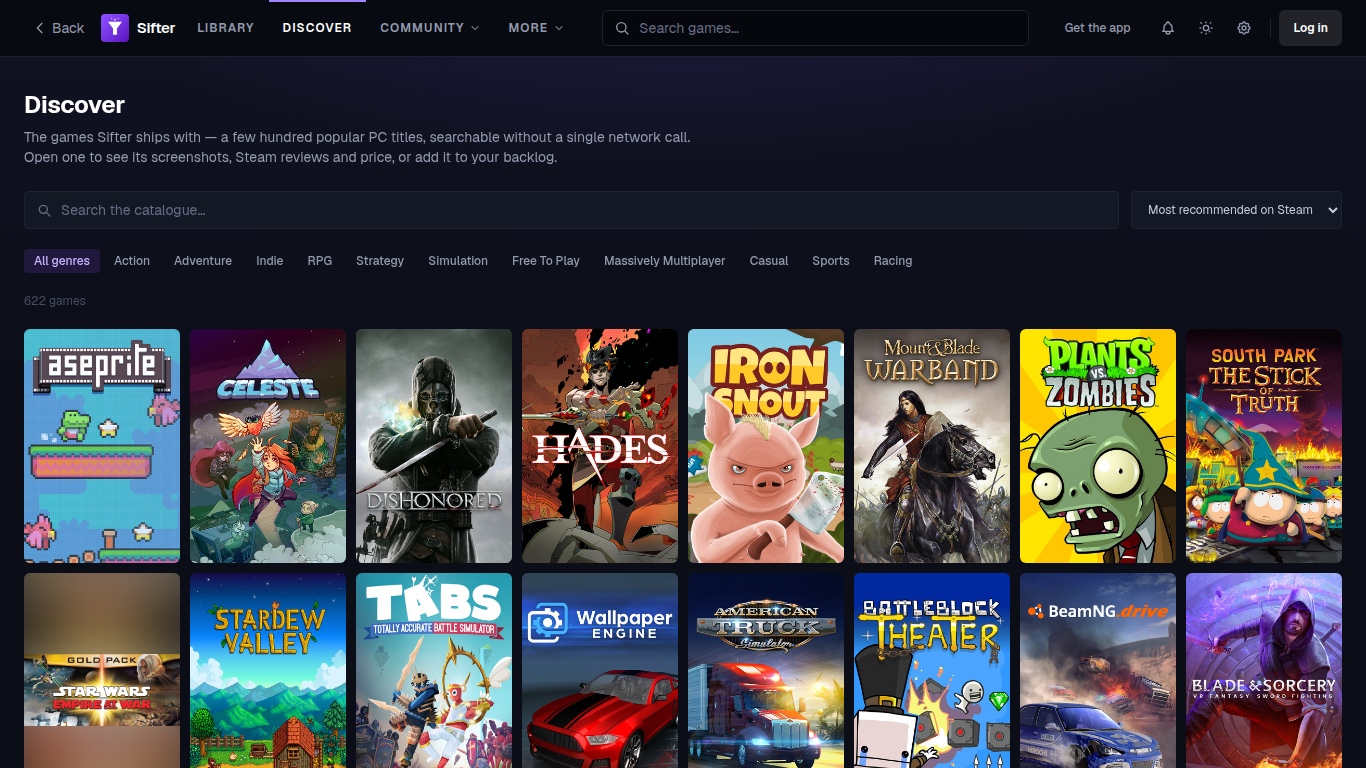Image resolution: width=1366 pixels, height=768 pixels.
Task: Go back using the Back button
Action: (59, 28)
